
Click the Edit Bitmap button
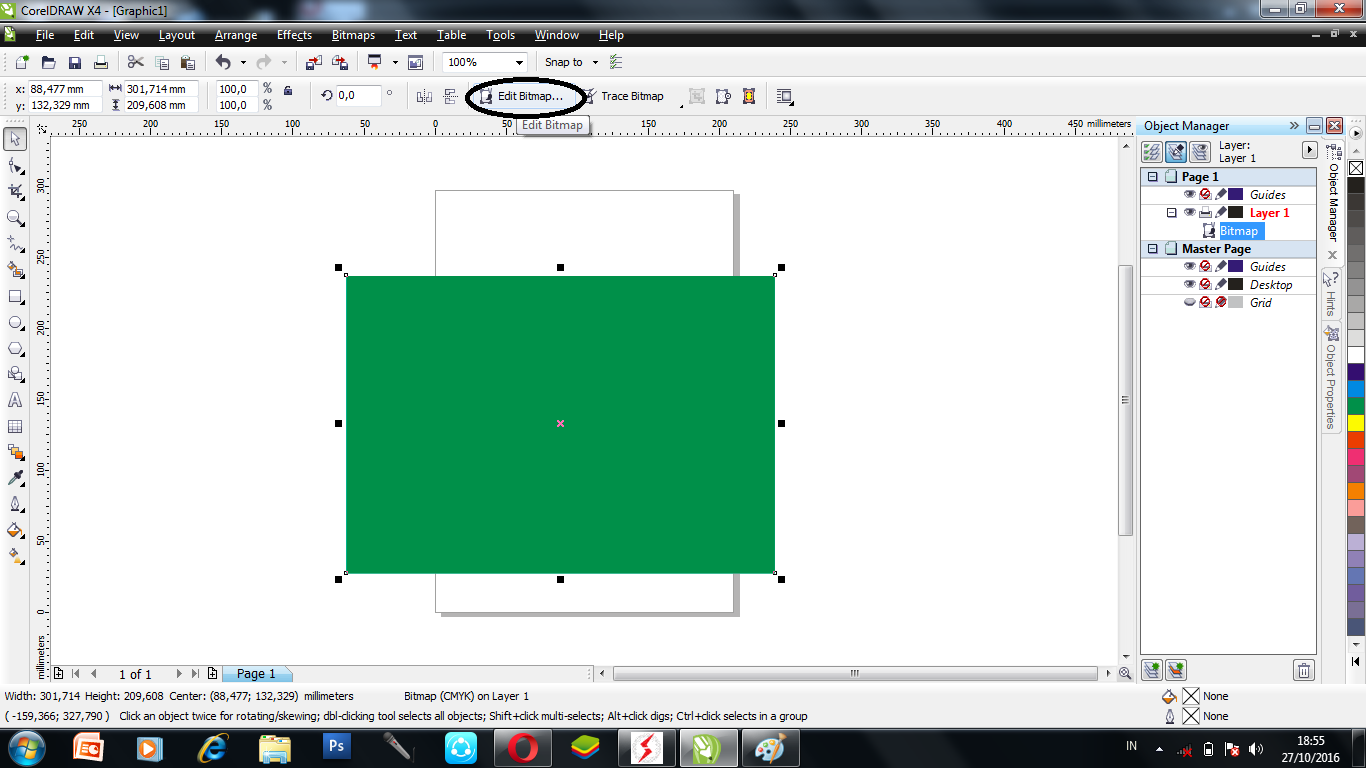coord(526,96)
